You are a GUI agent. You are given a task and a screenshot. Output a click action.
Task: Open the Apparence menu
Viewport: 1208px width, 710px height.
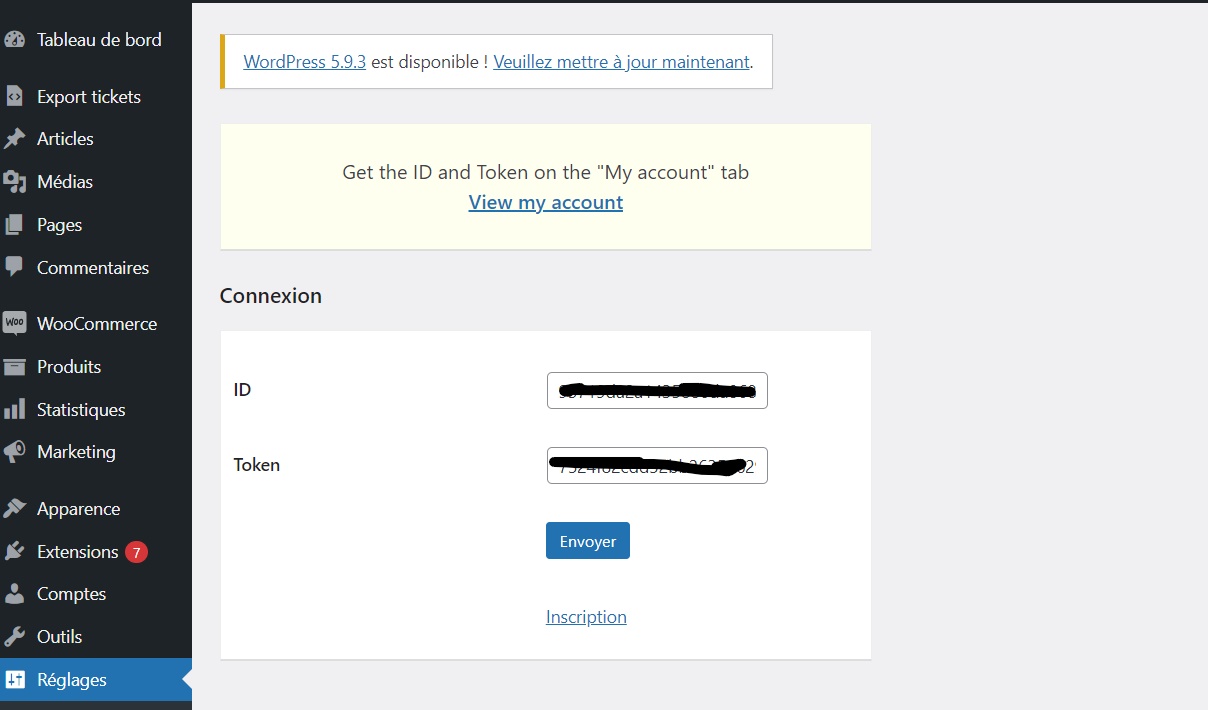click(x=78, y=509)
